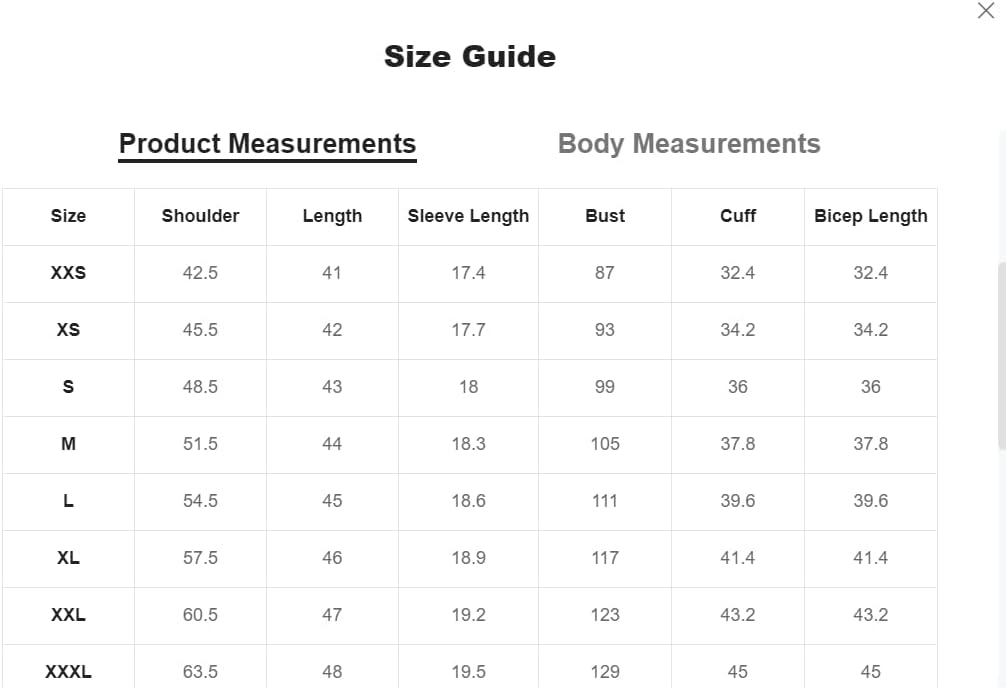Select the XL size row label

click(x=68, y=558)
